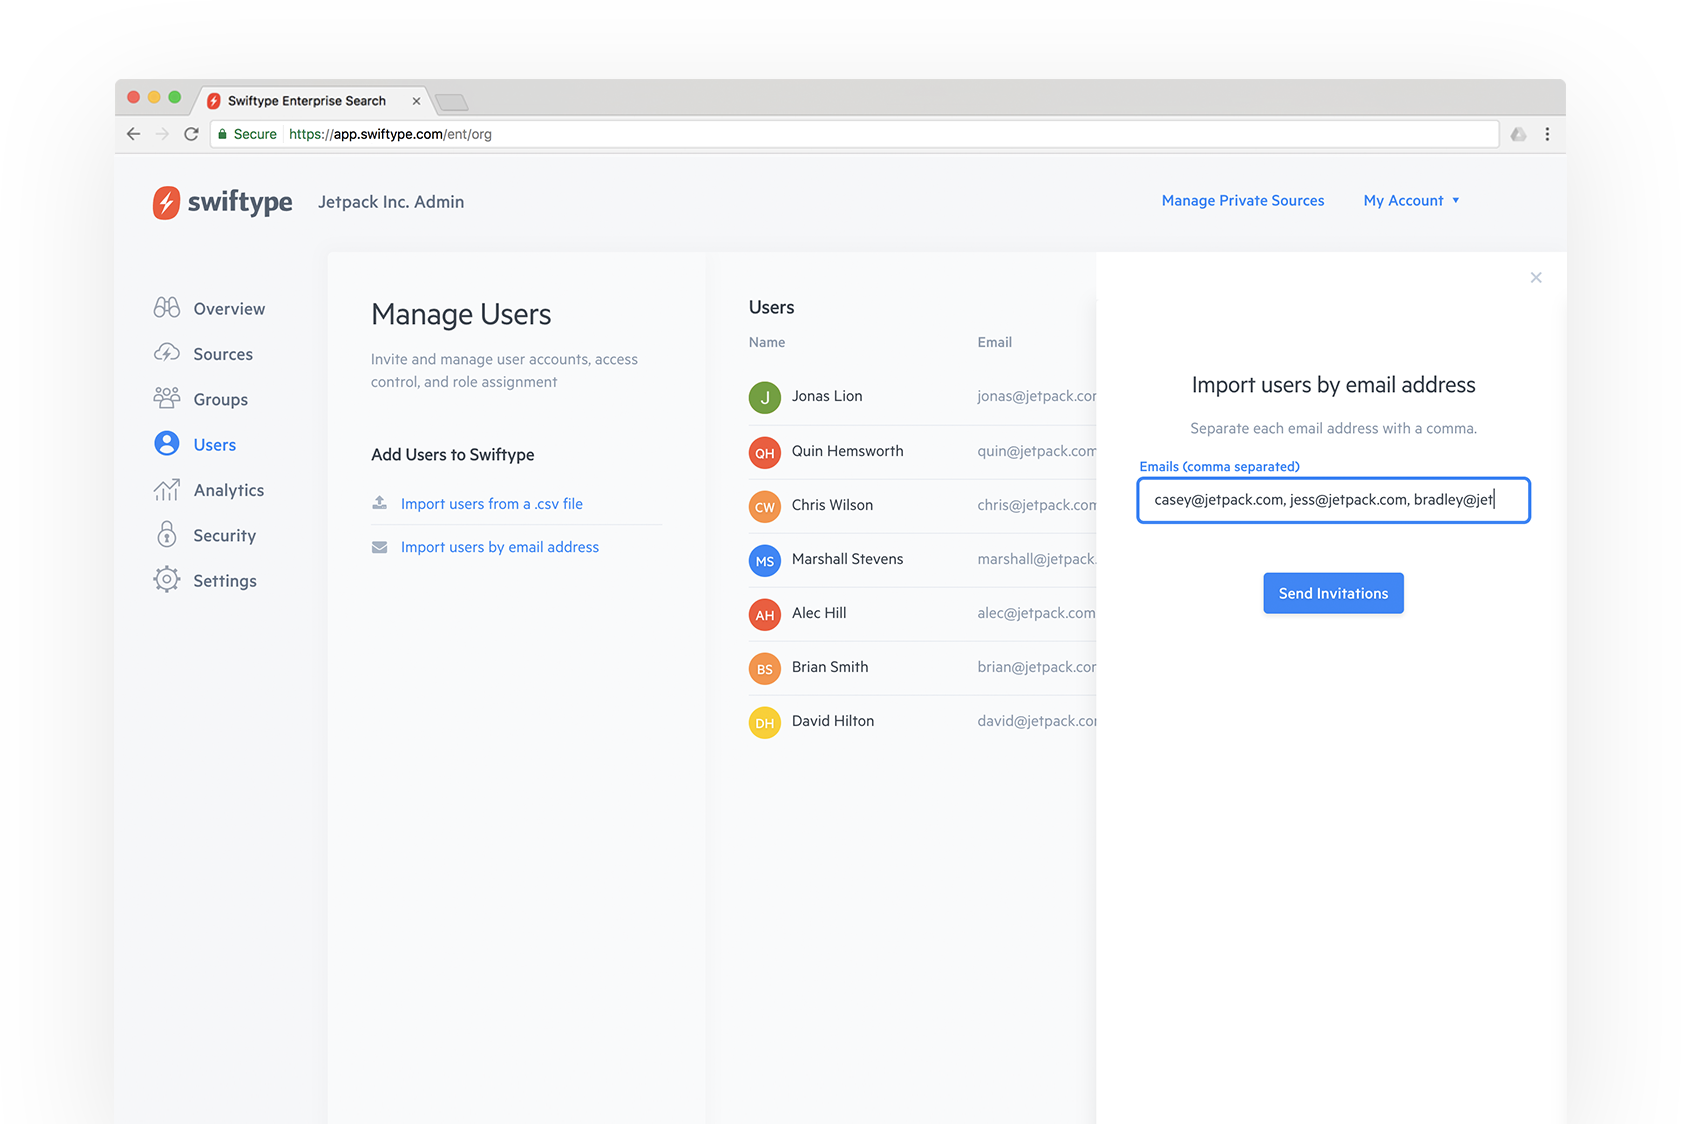
Task: Select the Sources cloud icon
Action: 167,353
